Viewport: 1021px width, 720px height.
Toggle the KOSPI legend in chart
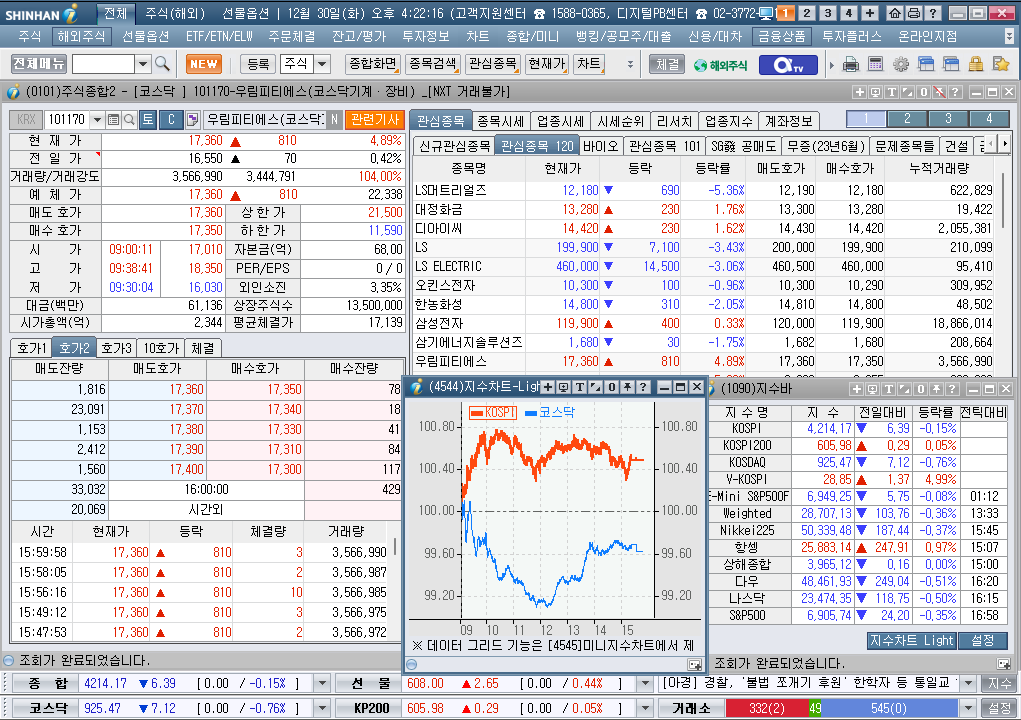pyautogui.click(x=493, y=412)
